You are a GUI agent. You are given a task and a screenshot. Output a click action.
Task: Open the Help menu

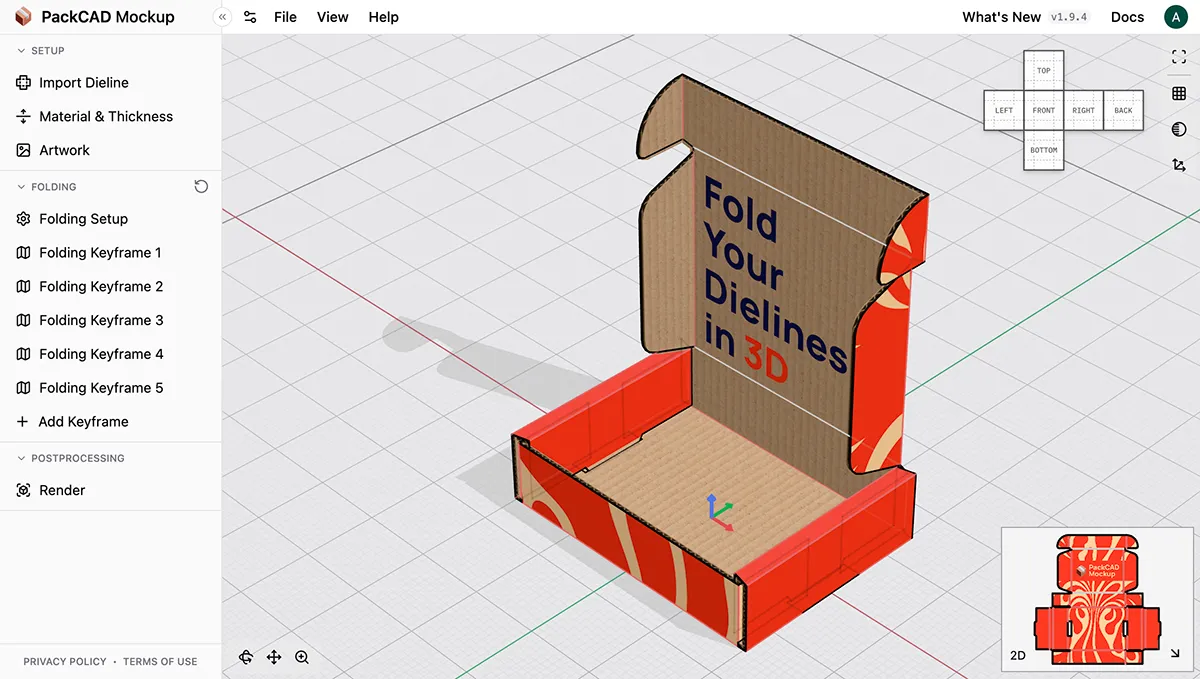coord(383,17)
